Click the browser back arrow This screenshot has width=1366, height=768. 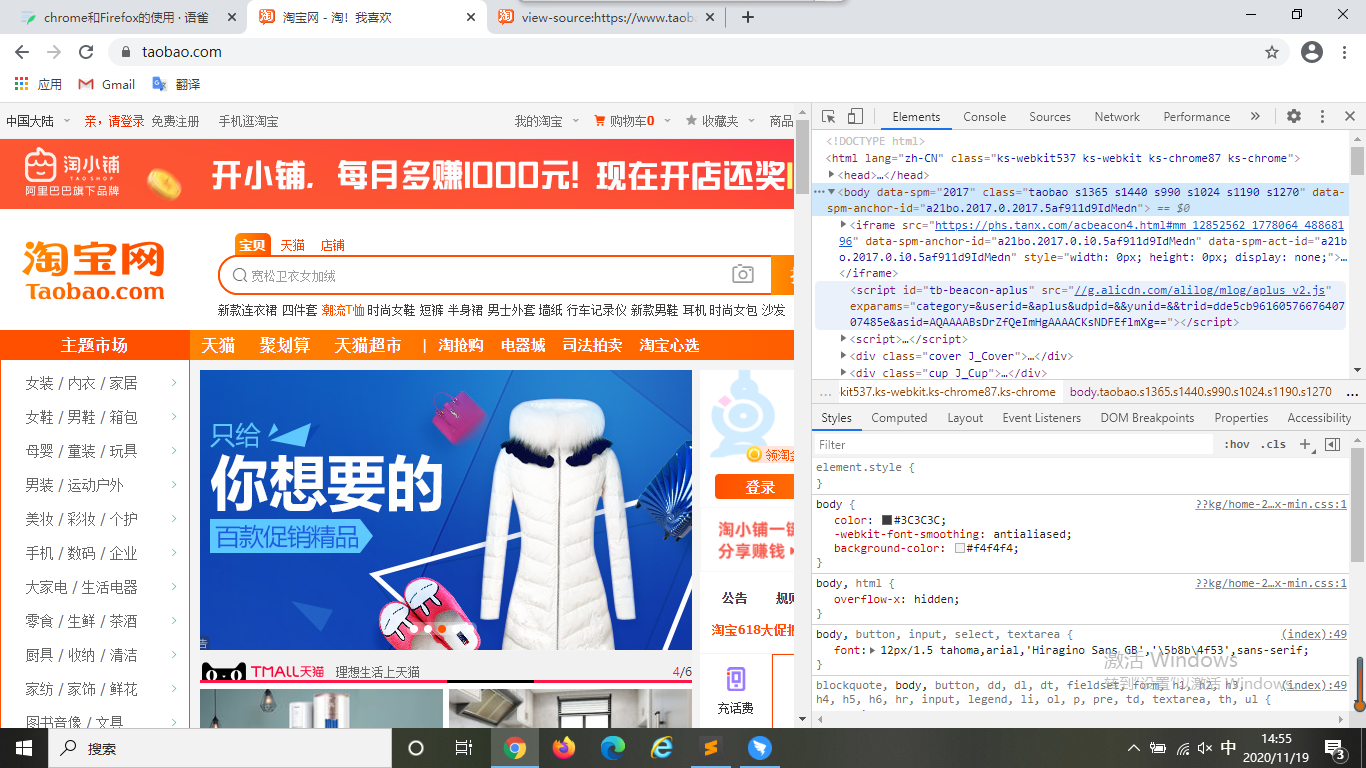[x=22, y=52]
